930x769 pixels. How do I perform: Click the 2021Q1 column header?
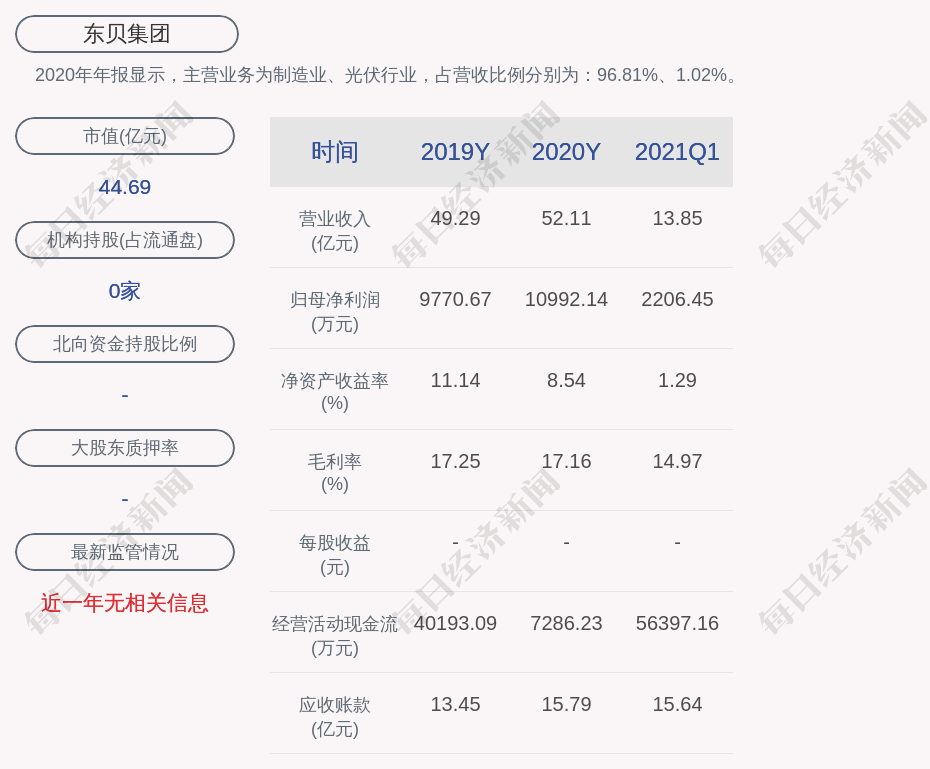click(677, 152)
